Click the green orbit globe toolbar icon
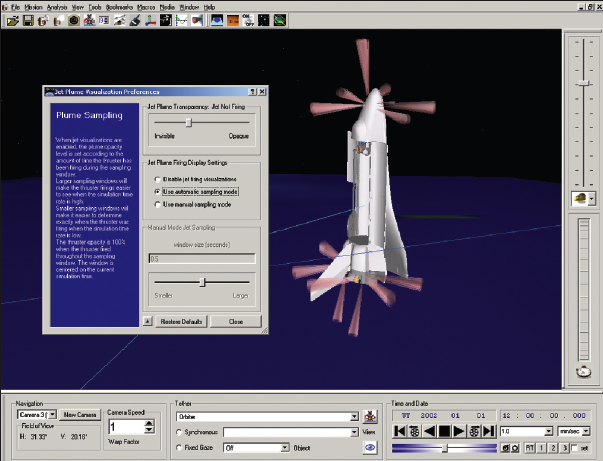Viewport: 603px width, 461px height. (x=280, y=20)
